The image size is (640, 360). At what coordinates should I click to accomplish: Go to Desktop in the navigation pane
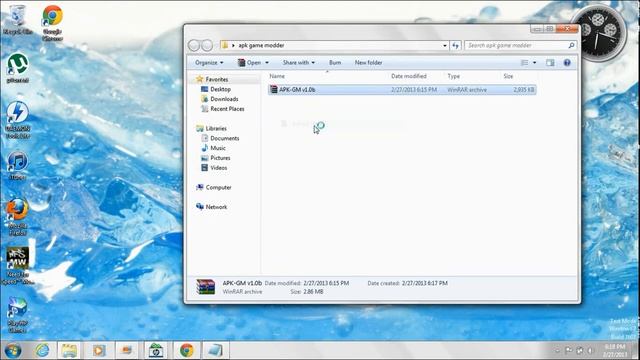pyautogui.click(x=220, y=89)
